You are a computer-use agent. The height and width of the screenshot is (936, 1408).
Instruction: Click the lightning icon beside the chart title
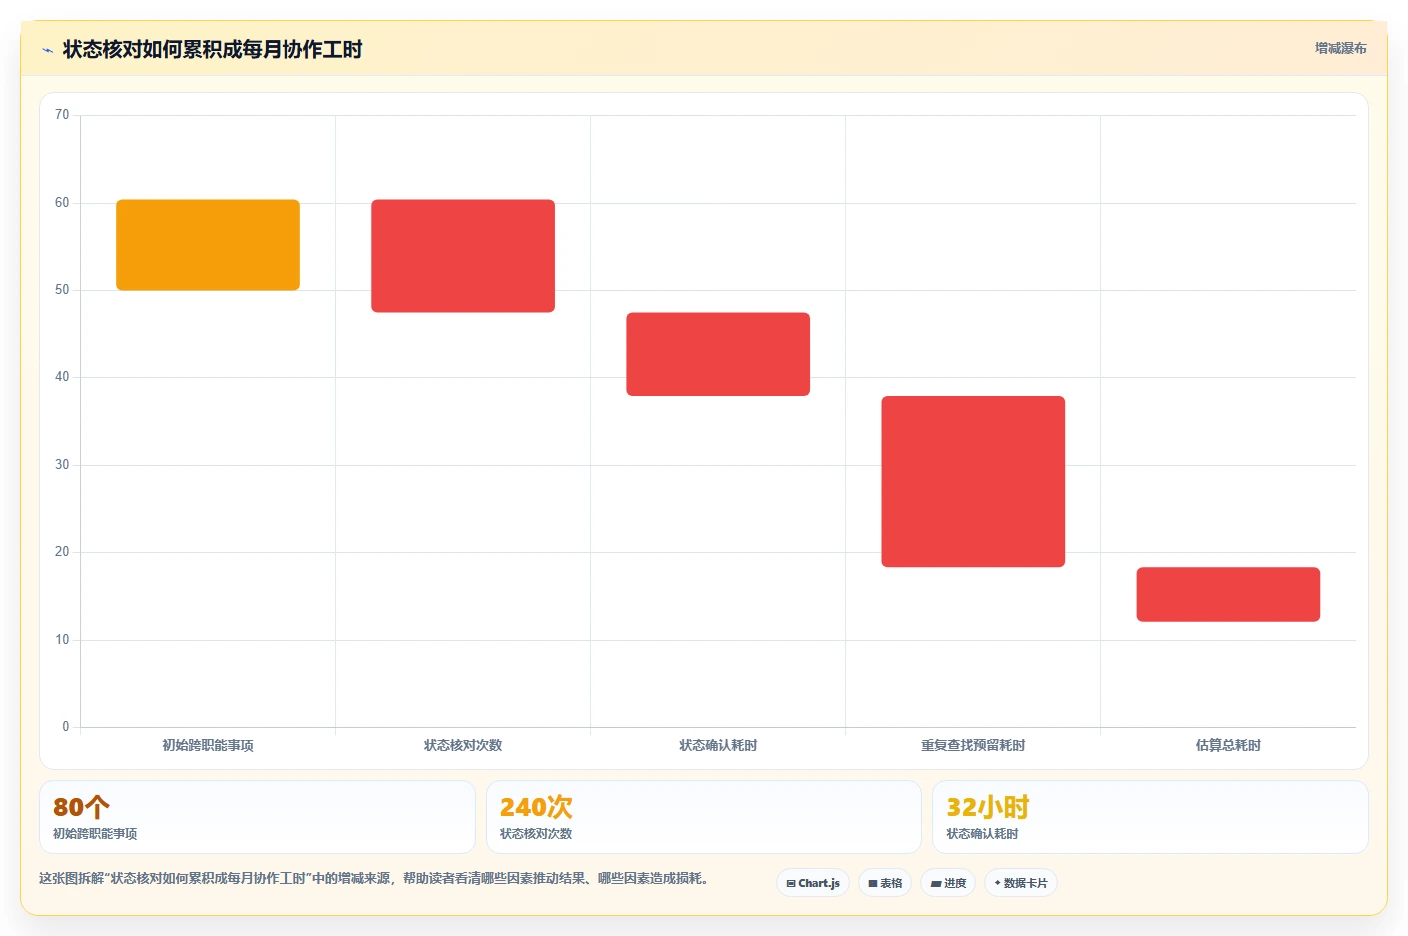pos(47,50)
